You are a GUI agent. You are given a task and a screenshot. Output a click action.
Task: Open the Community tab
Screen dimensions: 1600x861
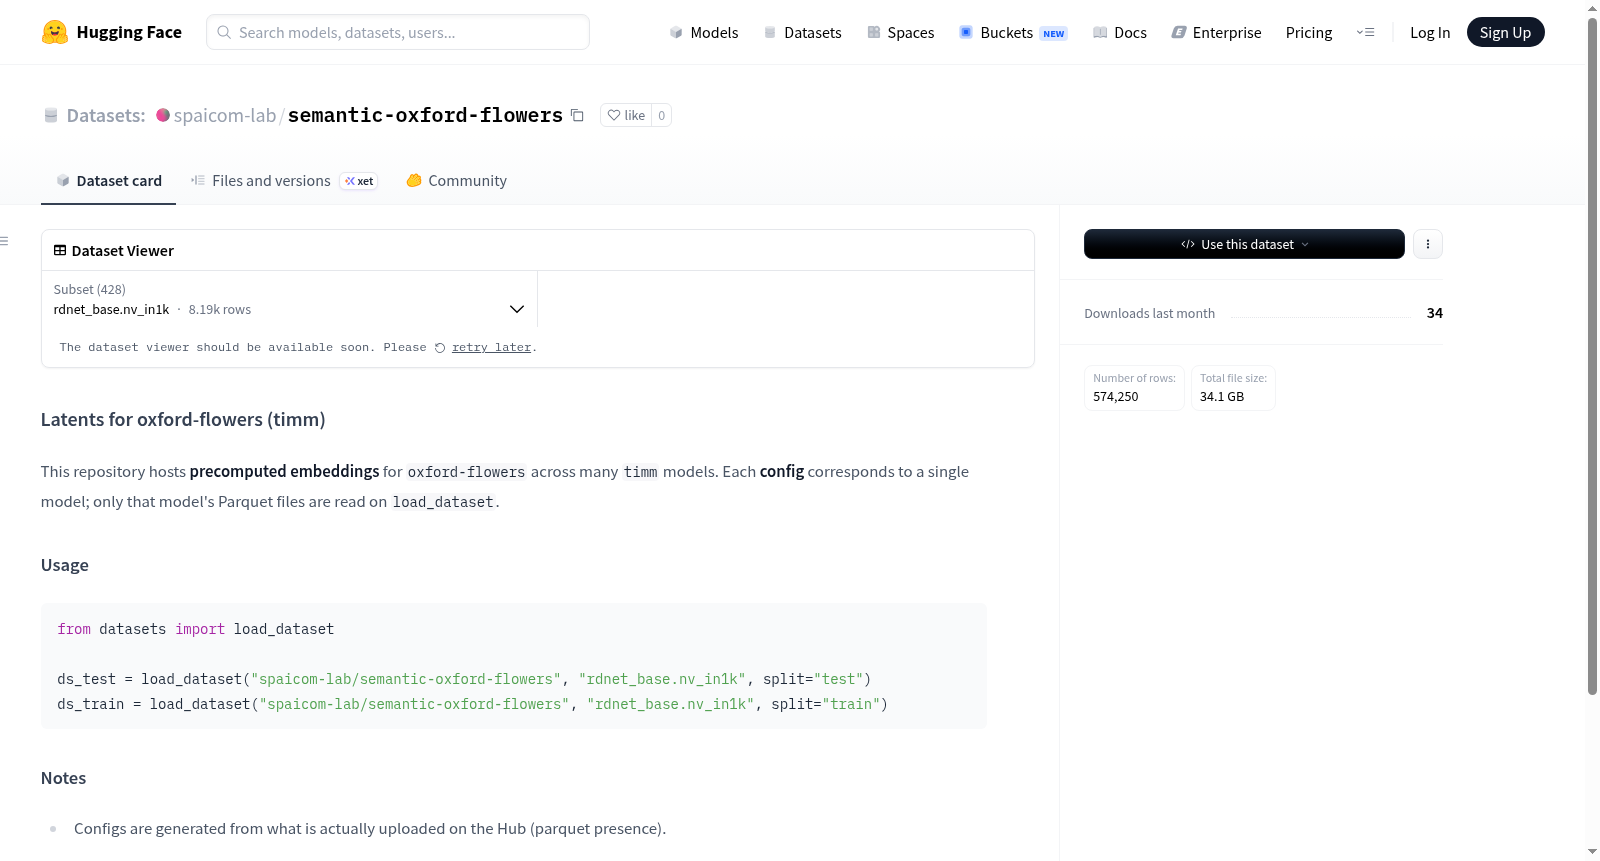pyautogui.click(x=456, y=181)
